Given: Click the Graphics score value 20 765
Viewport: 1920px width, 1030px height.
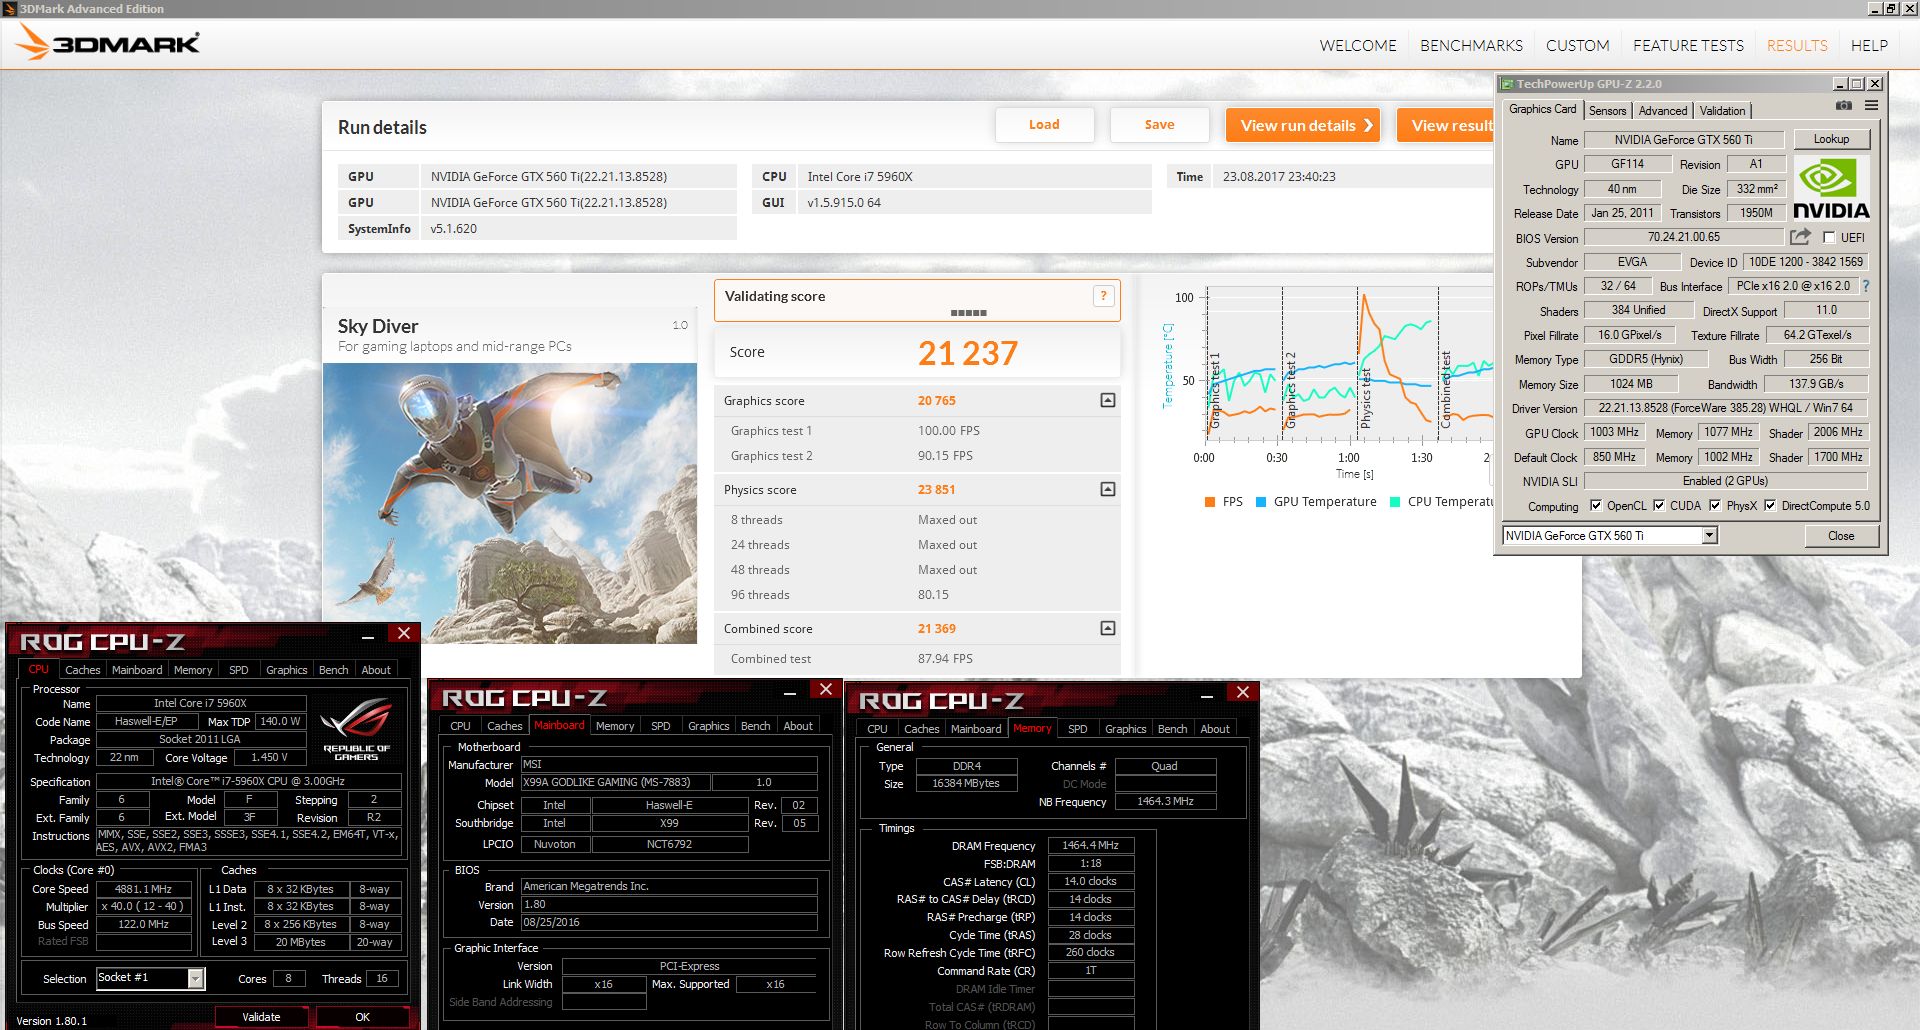Looking at the screenshot, I should pos(936,401).
